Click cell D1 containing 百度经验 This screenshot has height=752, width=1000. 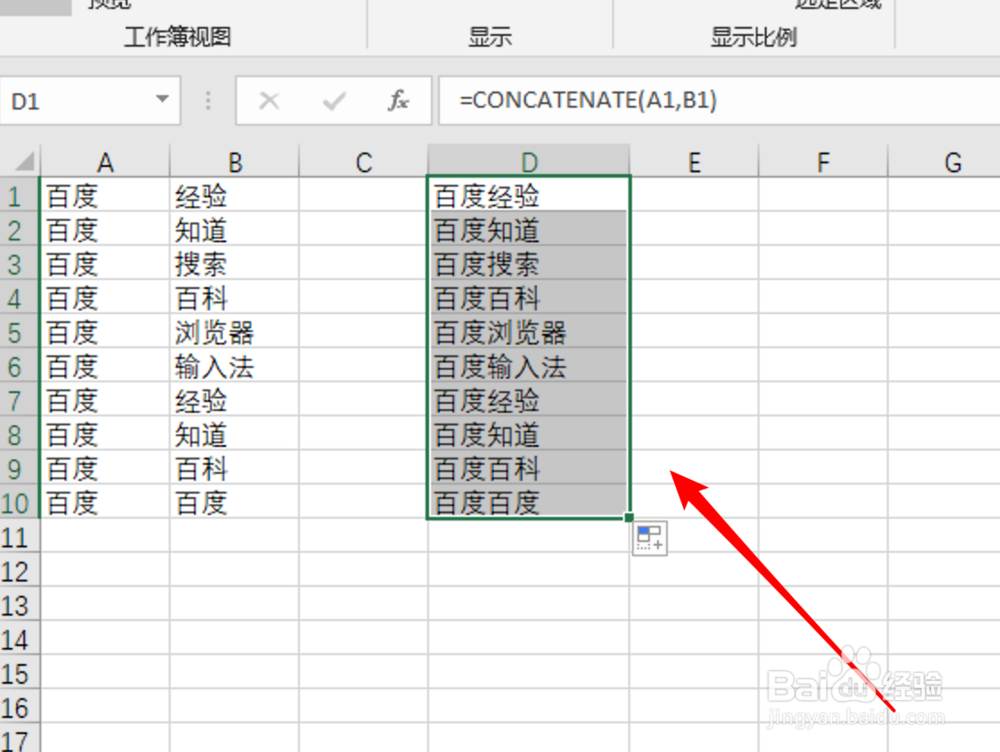coord(529,196)
